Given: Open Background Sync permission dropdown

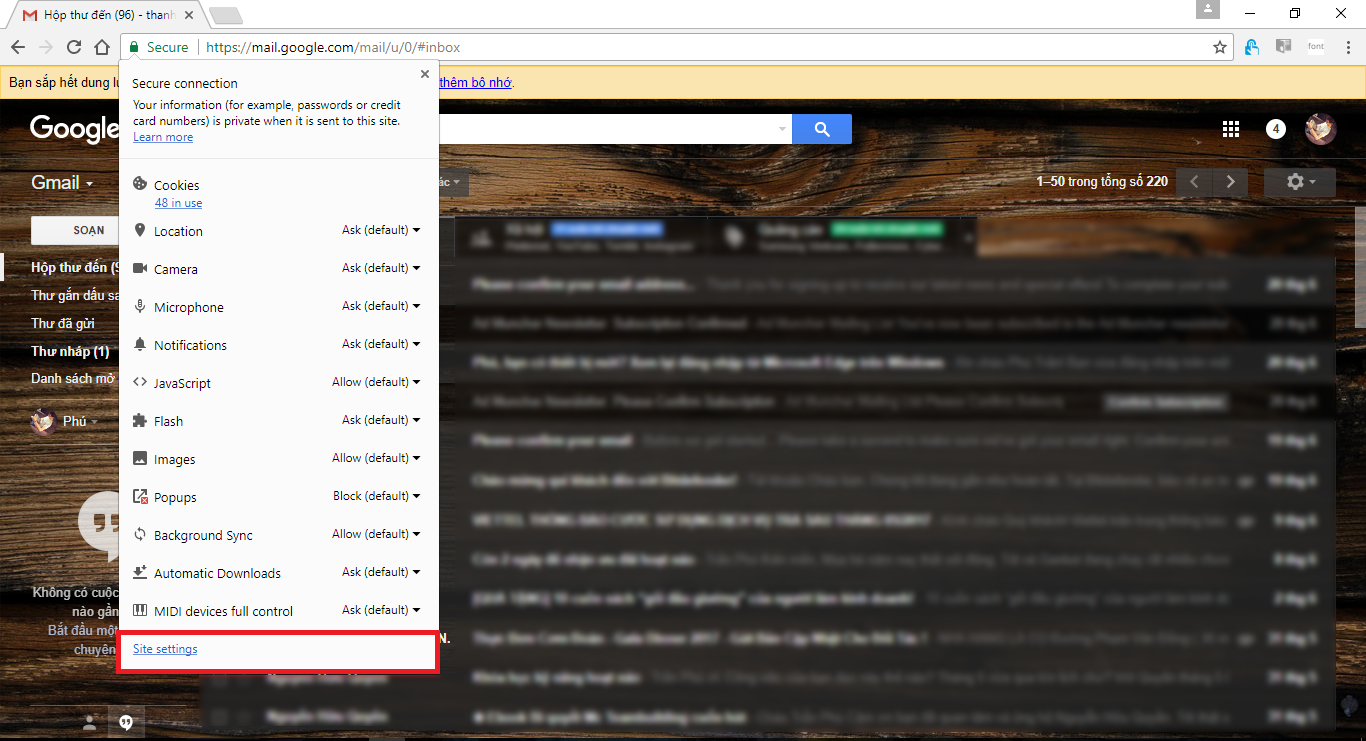Looking at the screenshot, I should pos(376,534).
